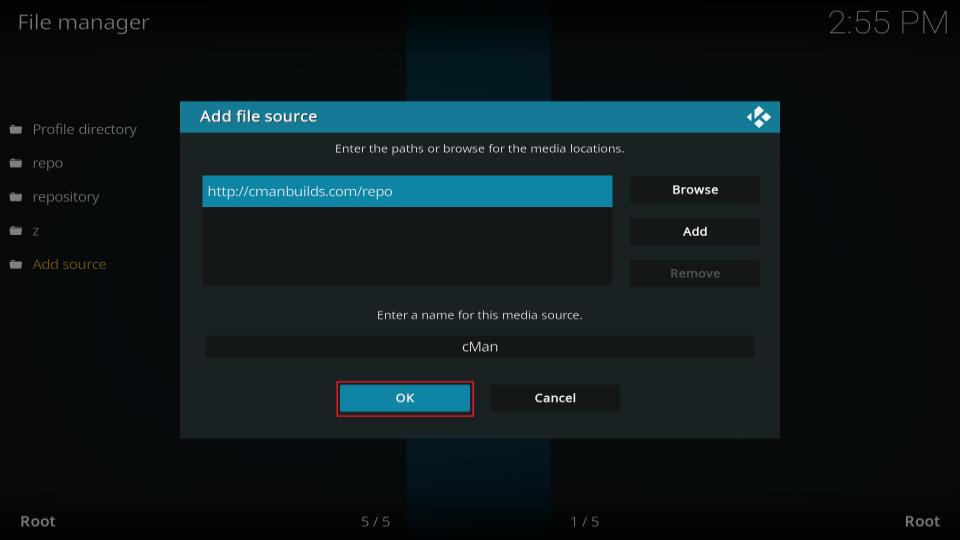The height and width of the screenshot is (540, 960).
Task: Click the 2:55 PM clock
Action: tap(888, 24)
